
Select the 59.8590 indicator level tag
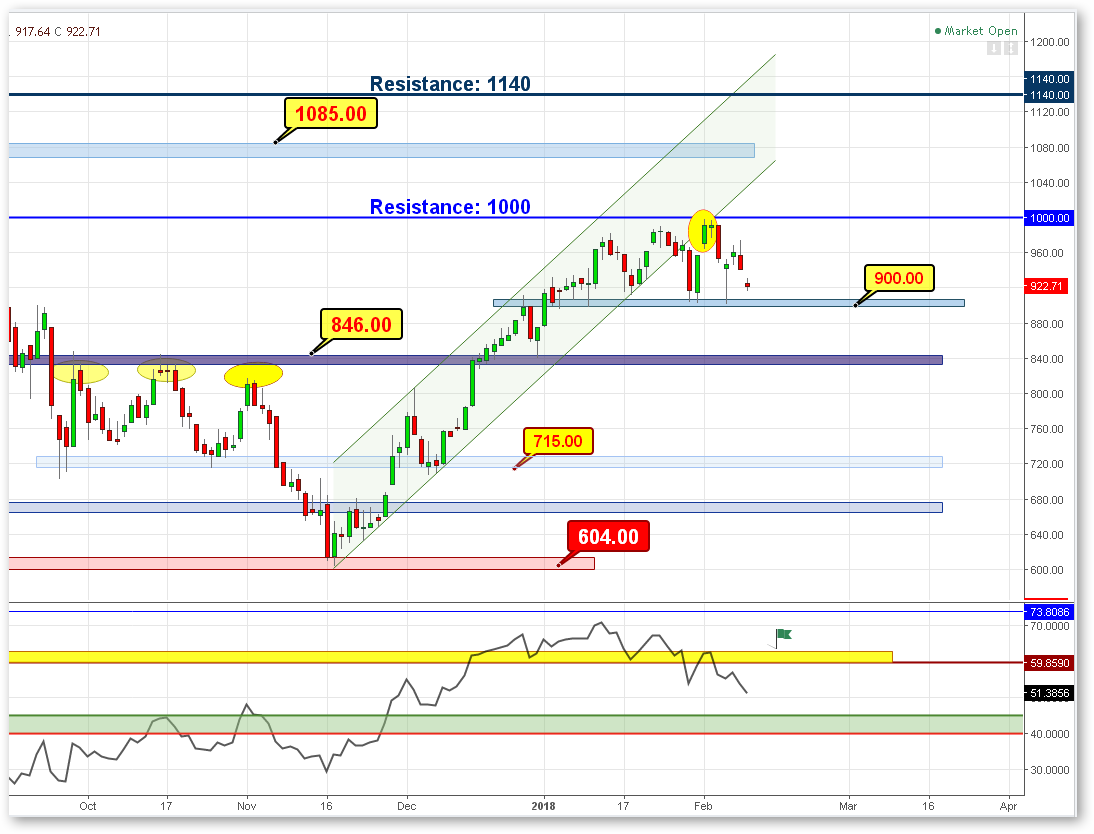click(1047, 662)
